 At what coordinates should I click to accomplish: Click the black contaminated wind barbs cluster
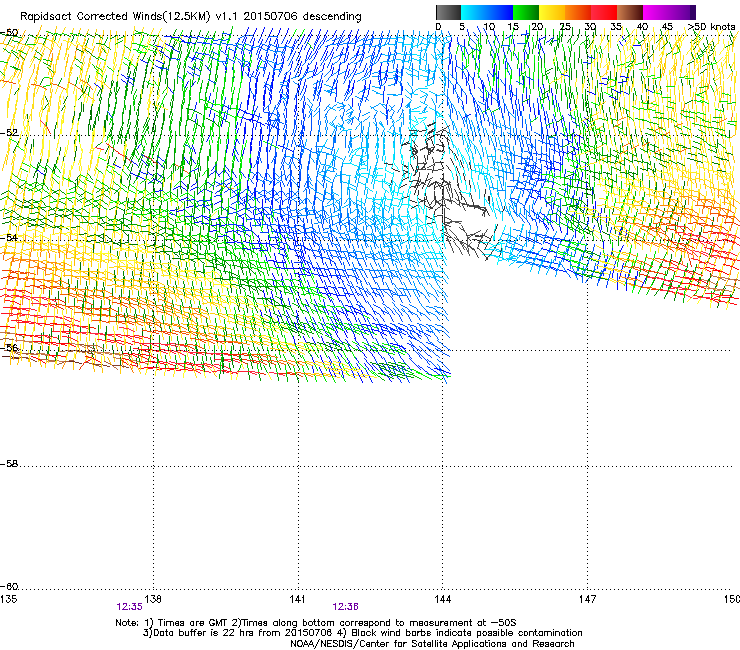(x=444, y=189)
